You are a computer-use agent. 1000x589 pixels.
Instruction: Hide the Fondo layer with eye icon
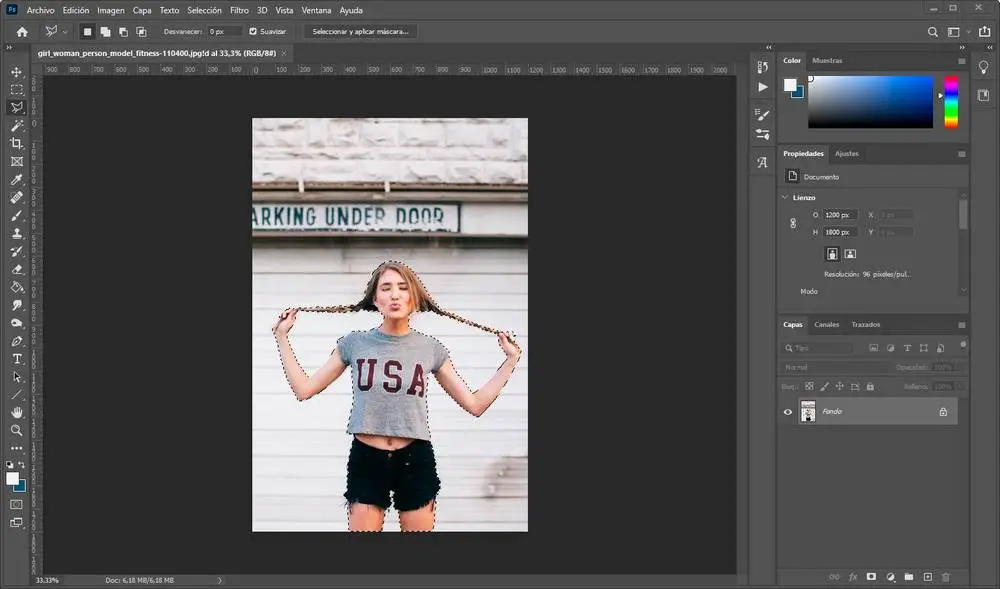coord(788,412)
